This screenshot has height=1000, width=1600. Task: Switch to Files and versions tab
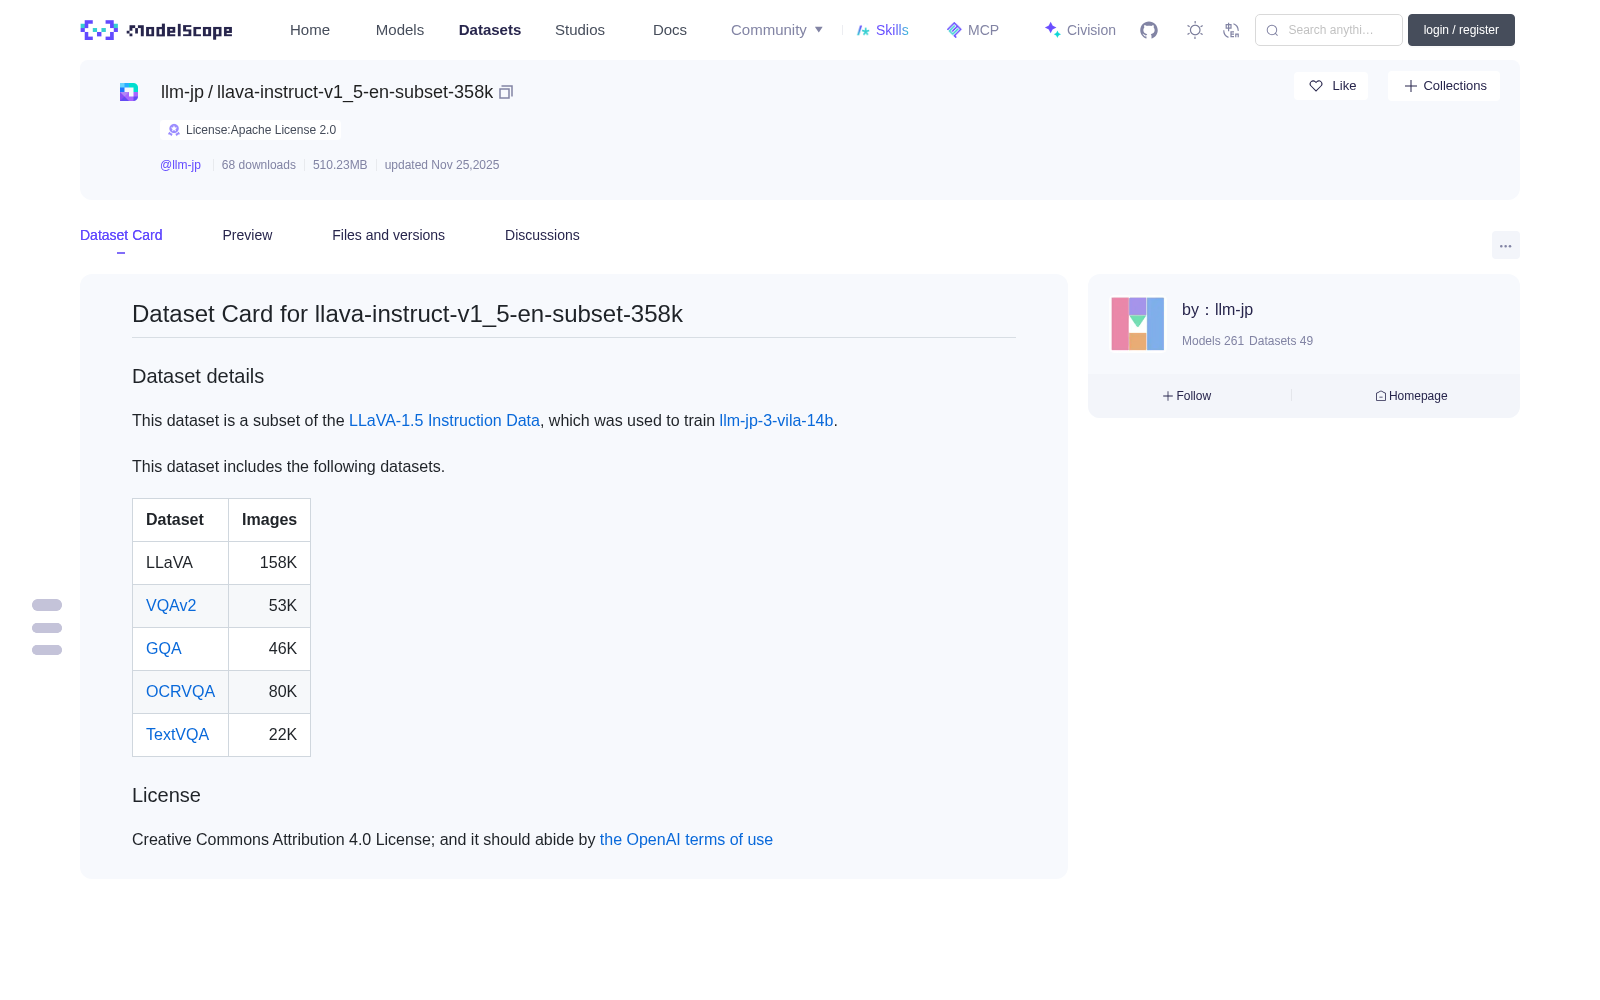click(x=388, y=235)
